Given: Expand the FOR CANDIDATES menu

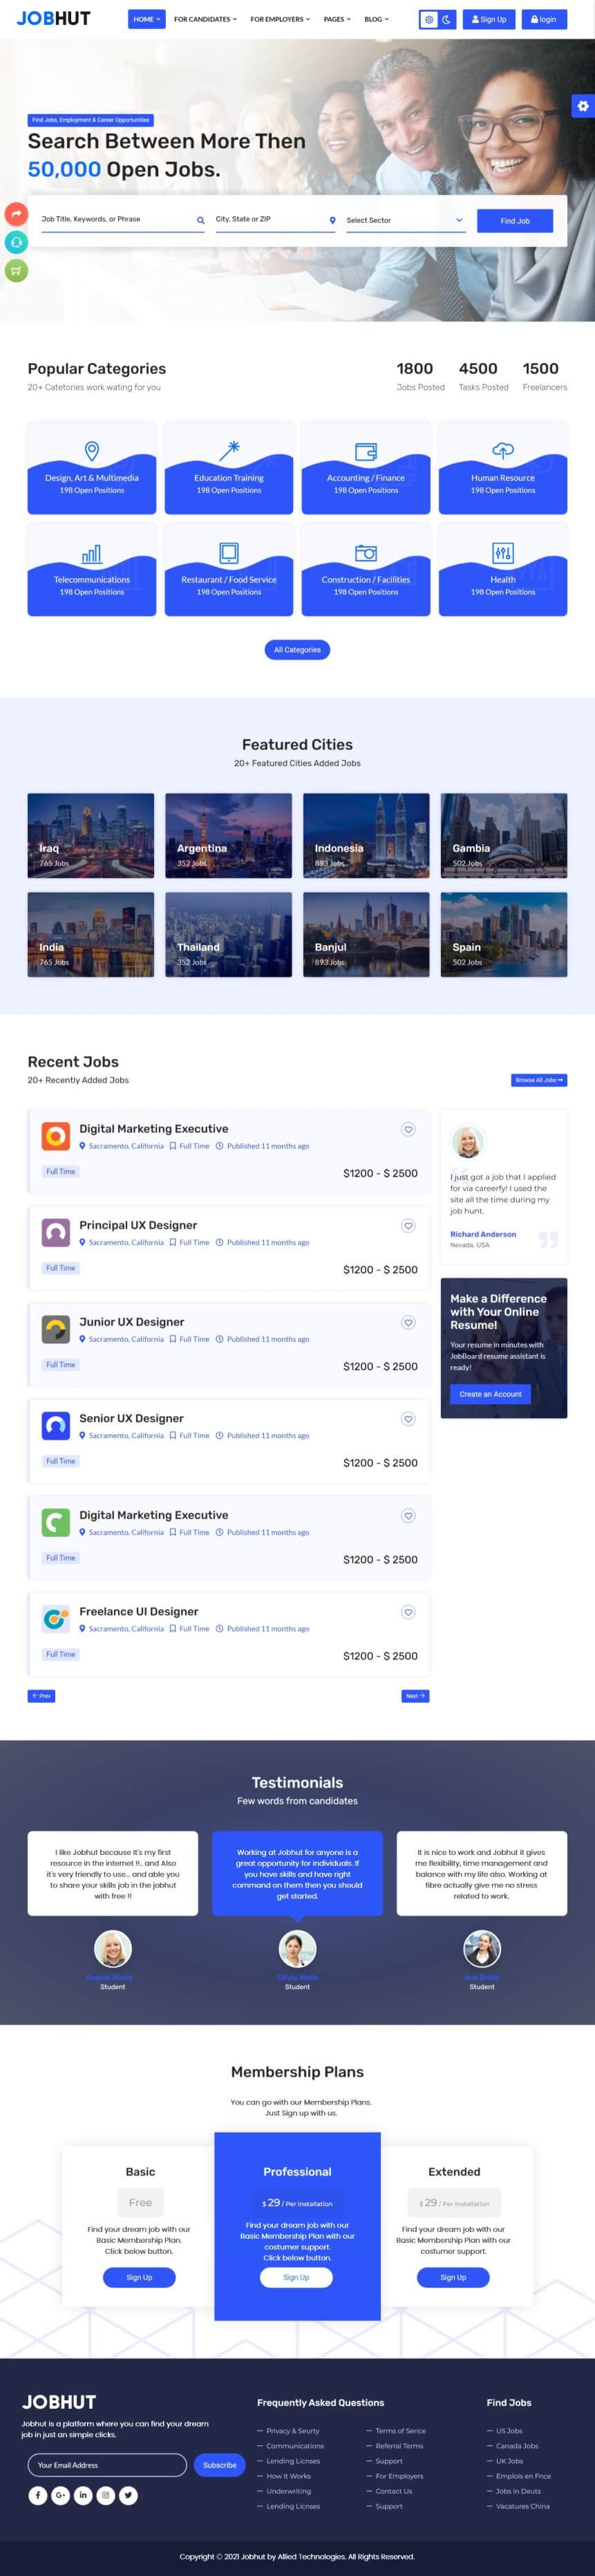Looking at the screenshot, I should tap(205, 19).
